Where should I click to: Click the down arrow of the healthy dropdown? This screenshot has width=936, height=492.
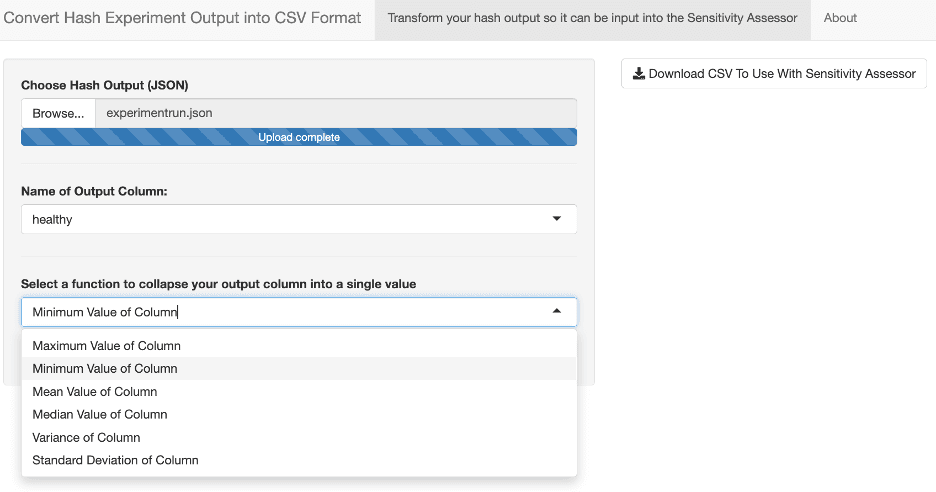557,219
